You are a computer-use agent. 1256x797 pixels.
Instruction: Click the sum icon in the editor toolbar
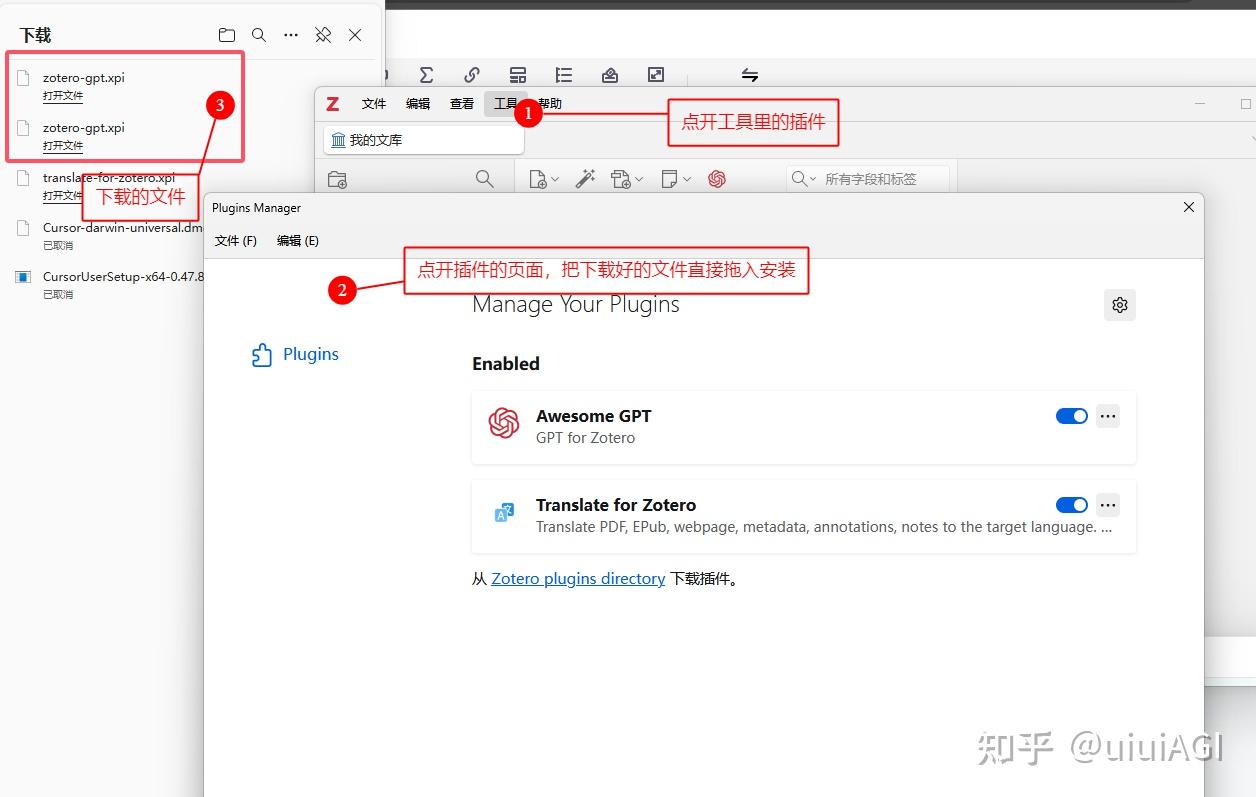[x=427, y=74]
